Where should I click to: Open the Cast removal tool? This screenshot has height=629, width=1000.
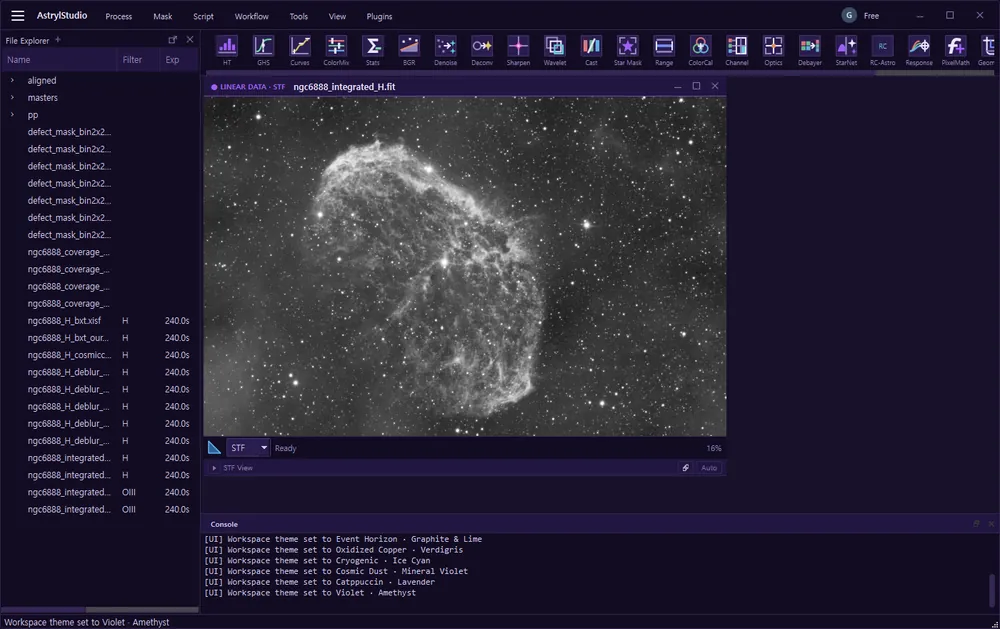click(x=591, y=50)
